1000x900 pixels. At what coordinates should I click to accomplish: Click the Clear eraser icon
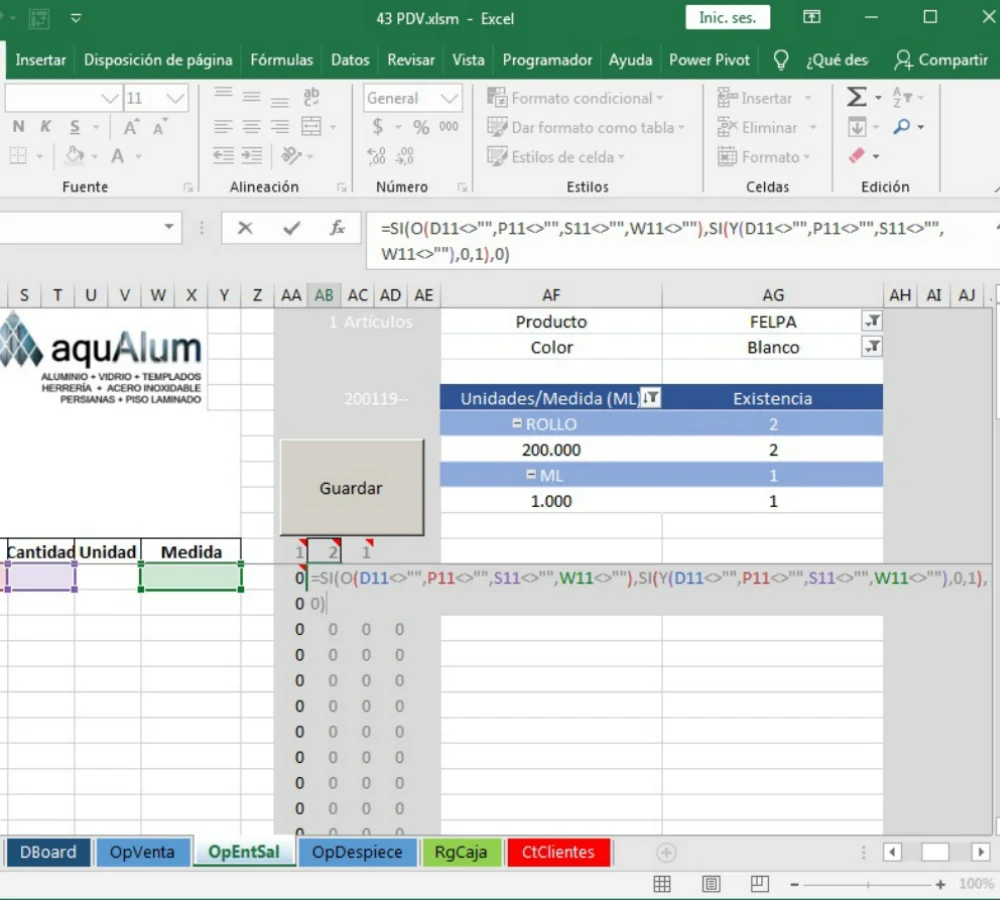point(856,156)
